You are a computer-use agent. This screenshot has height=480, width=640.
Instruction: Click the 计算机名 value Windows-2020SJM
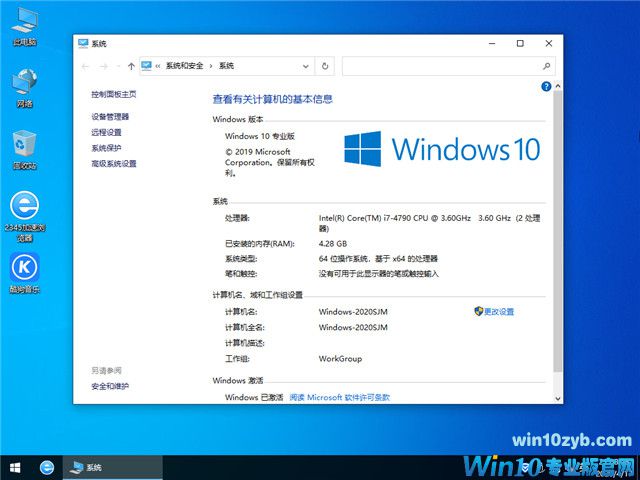353,312
